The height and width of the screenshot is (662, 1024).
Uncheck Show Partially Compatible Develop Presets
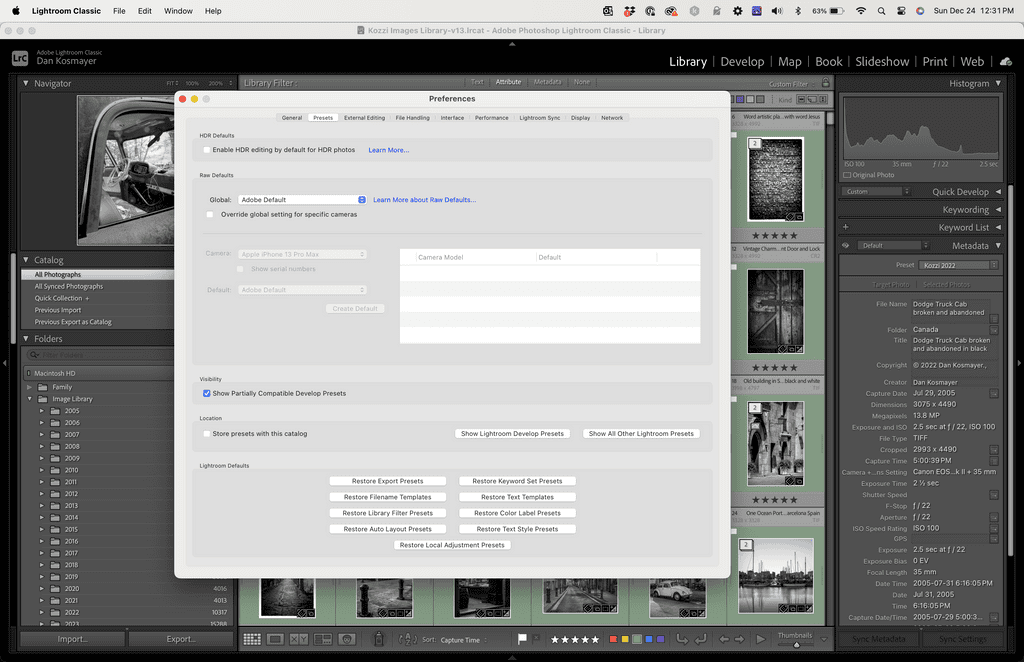click(206, 393)
